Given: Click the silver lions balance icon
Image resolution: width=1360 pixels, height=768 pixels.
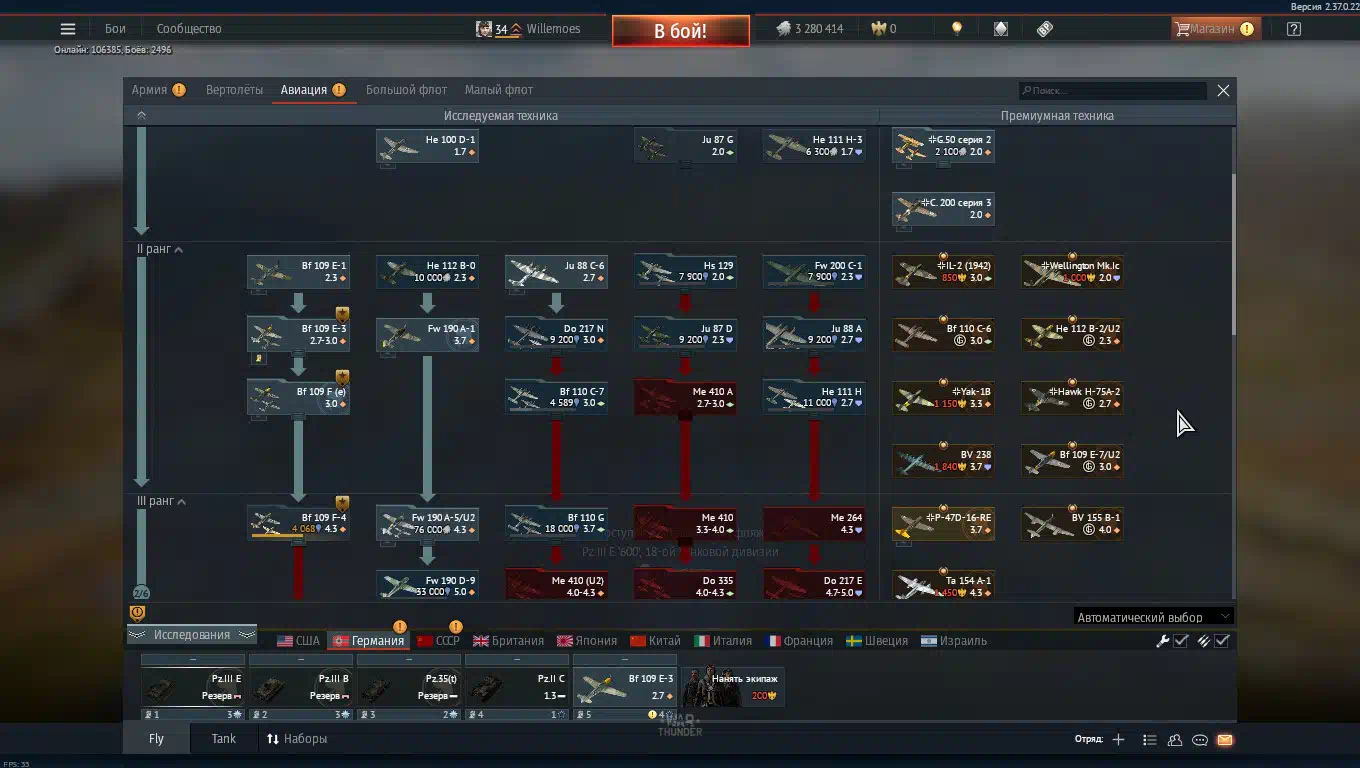Looking at the screenshot, I should coord(784,29).
